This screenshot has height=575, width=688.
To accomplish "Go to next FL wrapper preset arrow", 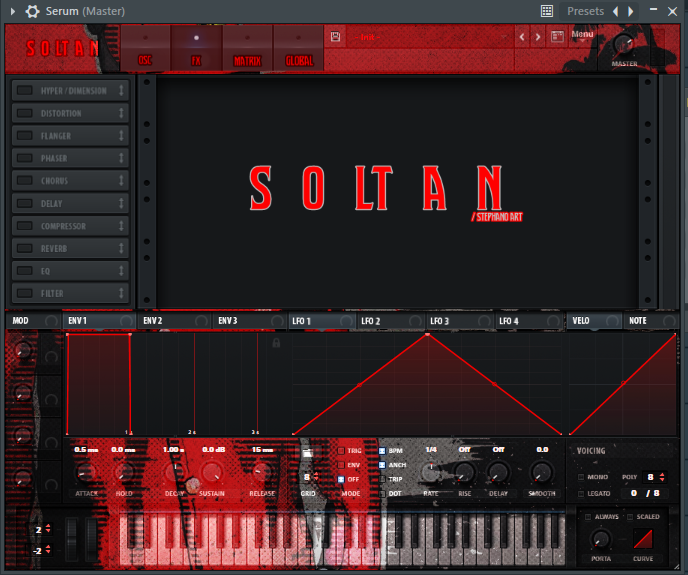I will click(631, 11).
